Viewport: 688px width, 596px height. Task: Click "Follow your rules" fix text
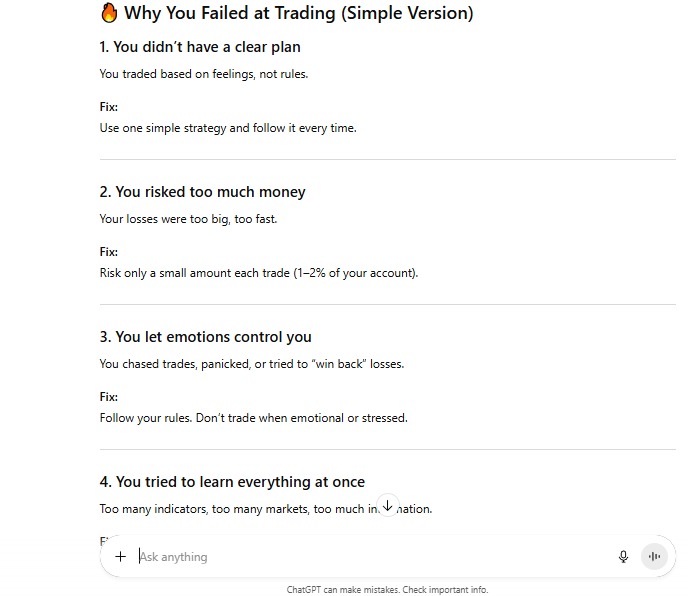[x=253, y=418]
